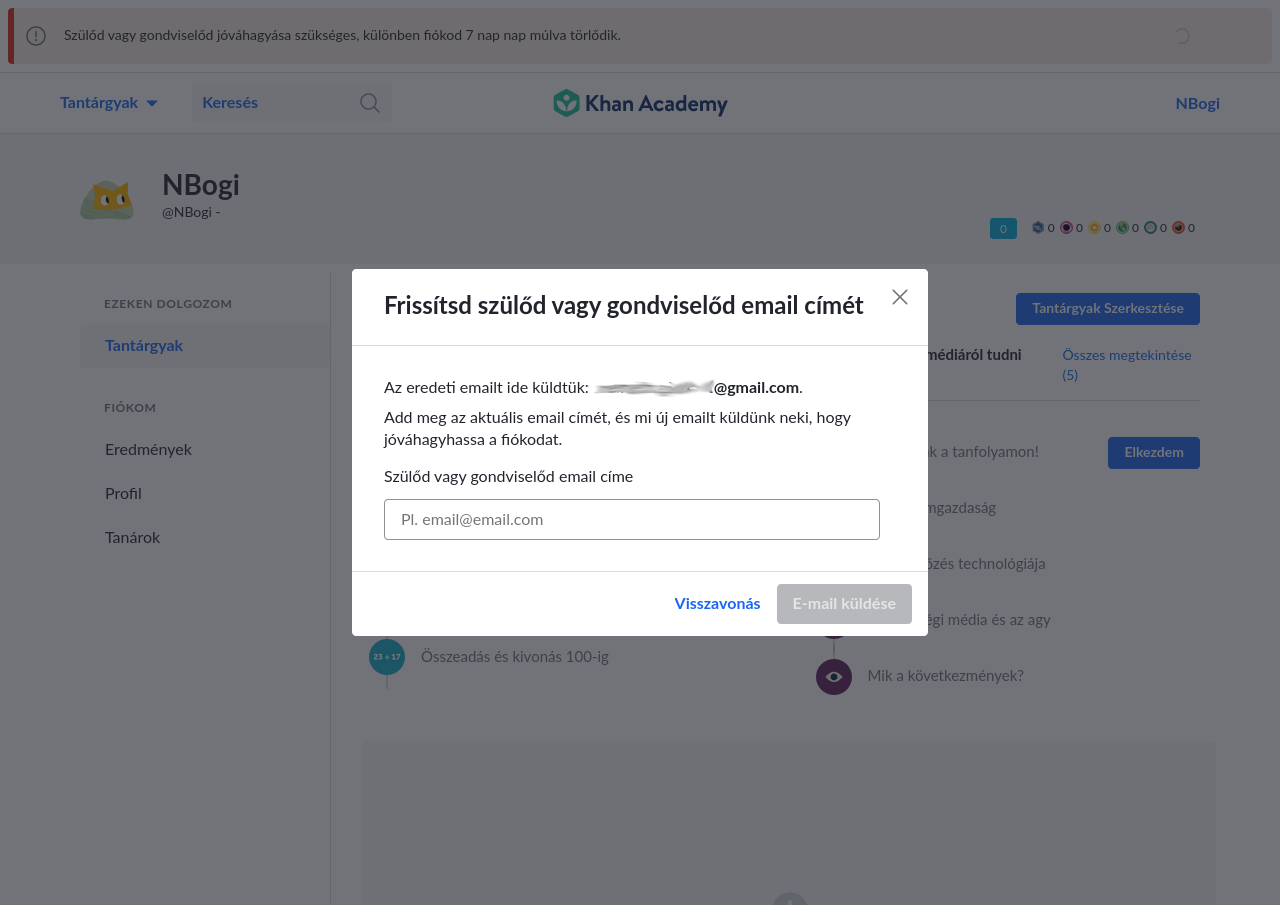Click the NBogi avatar image

point(107,199)
